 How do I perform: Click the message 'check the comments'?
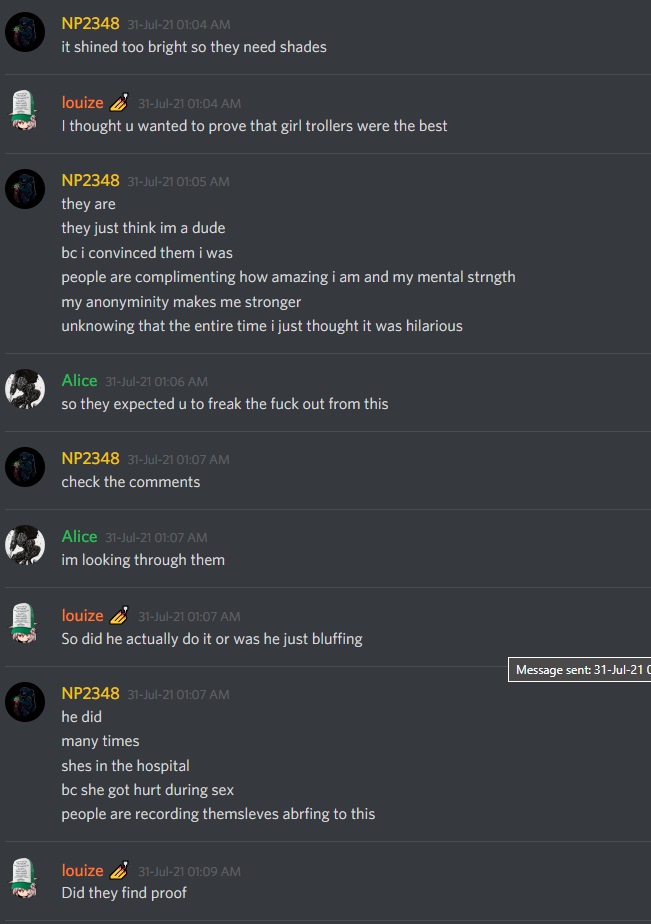click(x=131, y=481)
